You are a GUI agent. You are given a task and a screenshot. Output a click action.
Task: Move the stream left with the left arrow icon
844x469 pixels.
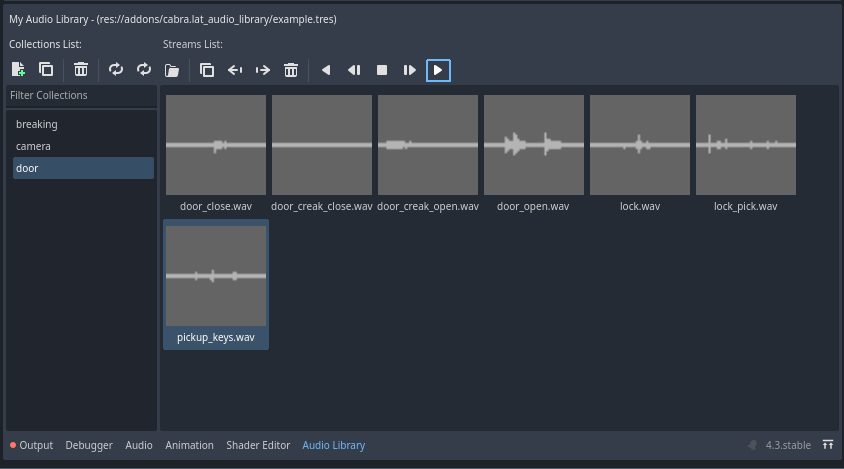click(x=235, y=70)
